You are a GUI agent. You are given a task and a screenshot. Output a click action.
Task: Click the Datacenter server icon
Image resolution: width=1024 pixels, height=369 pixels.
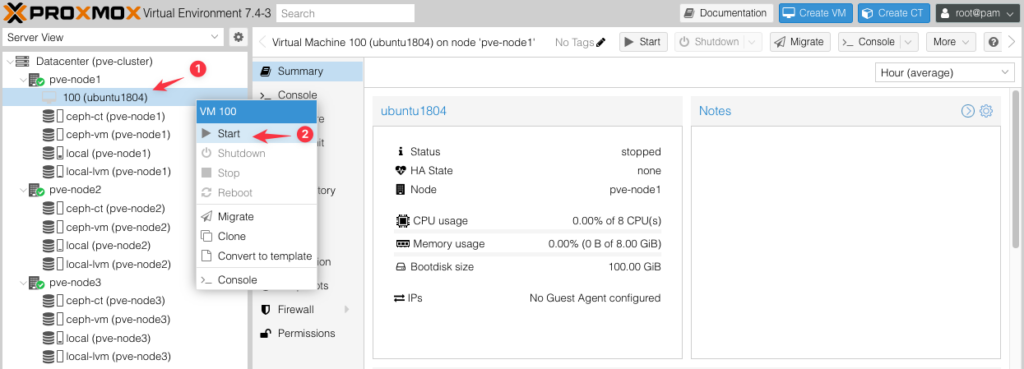(x=22, y=61)
